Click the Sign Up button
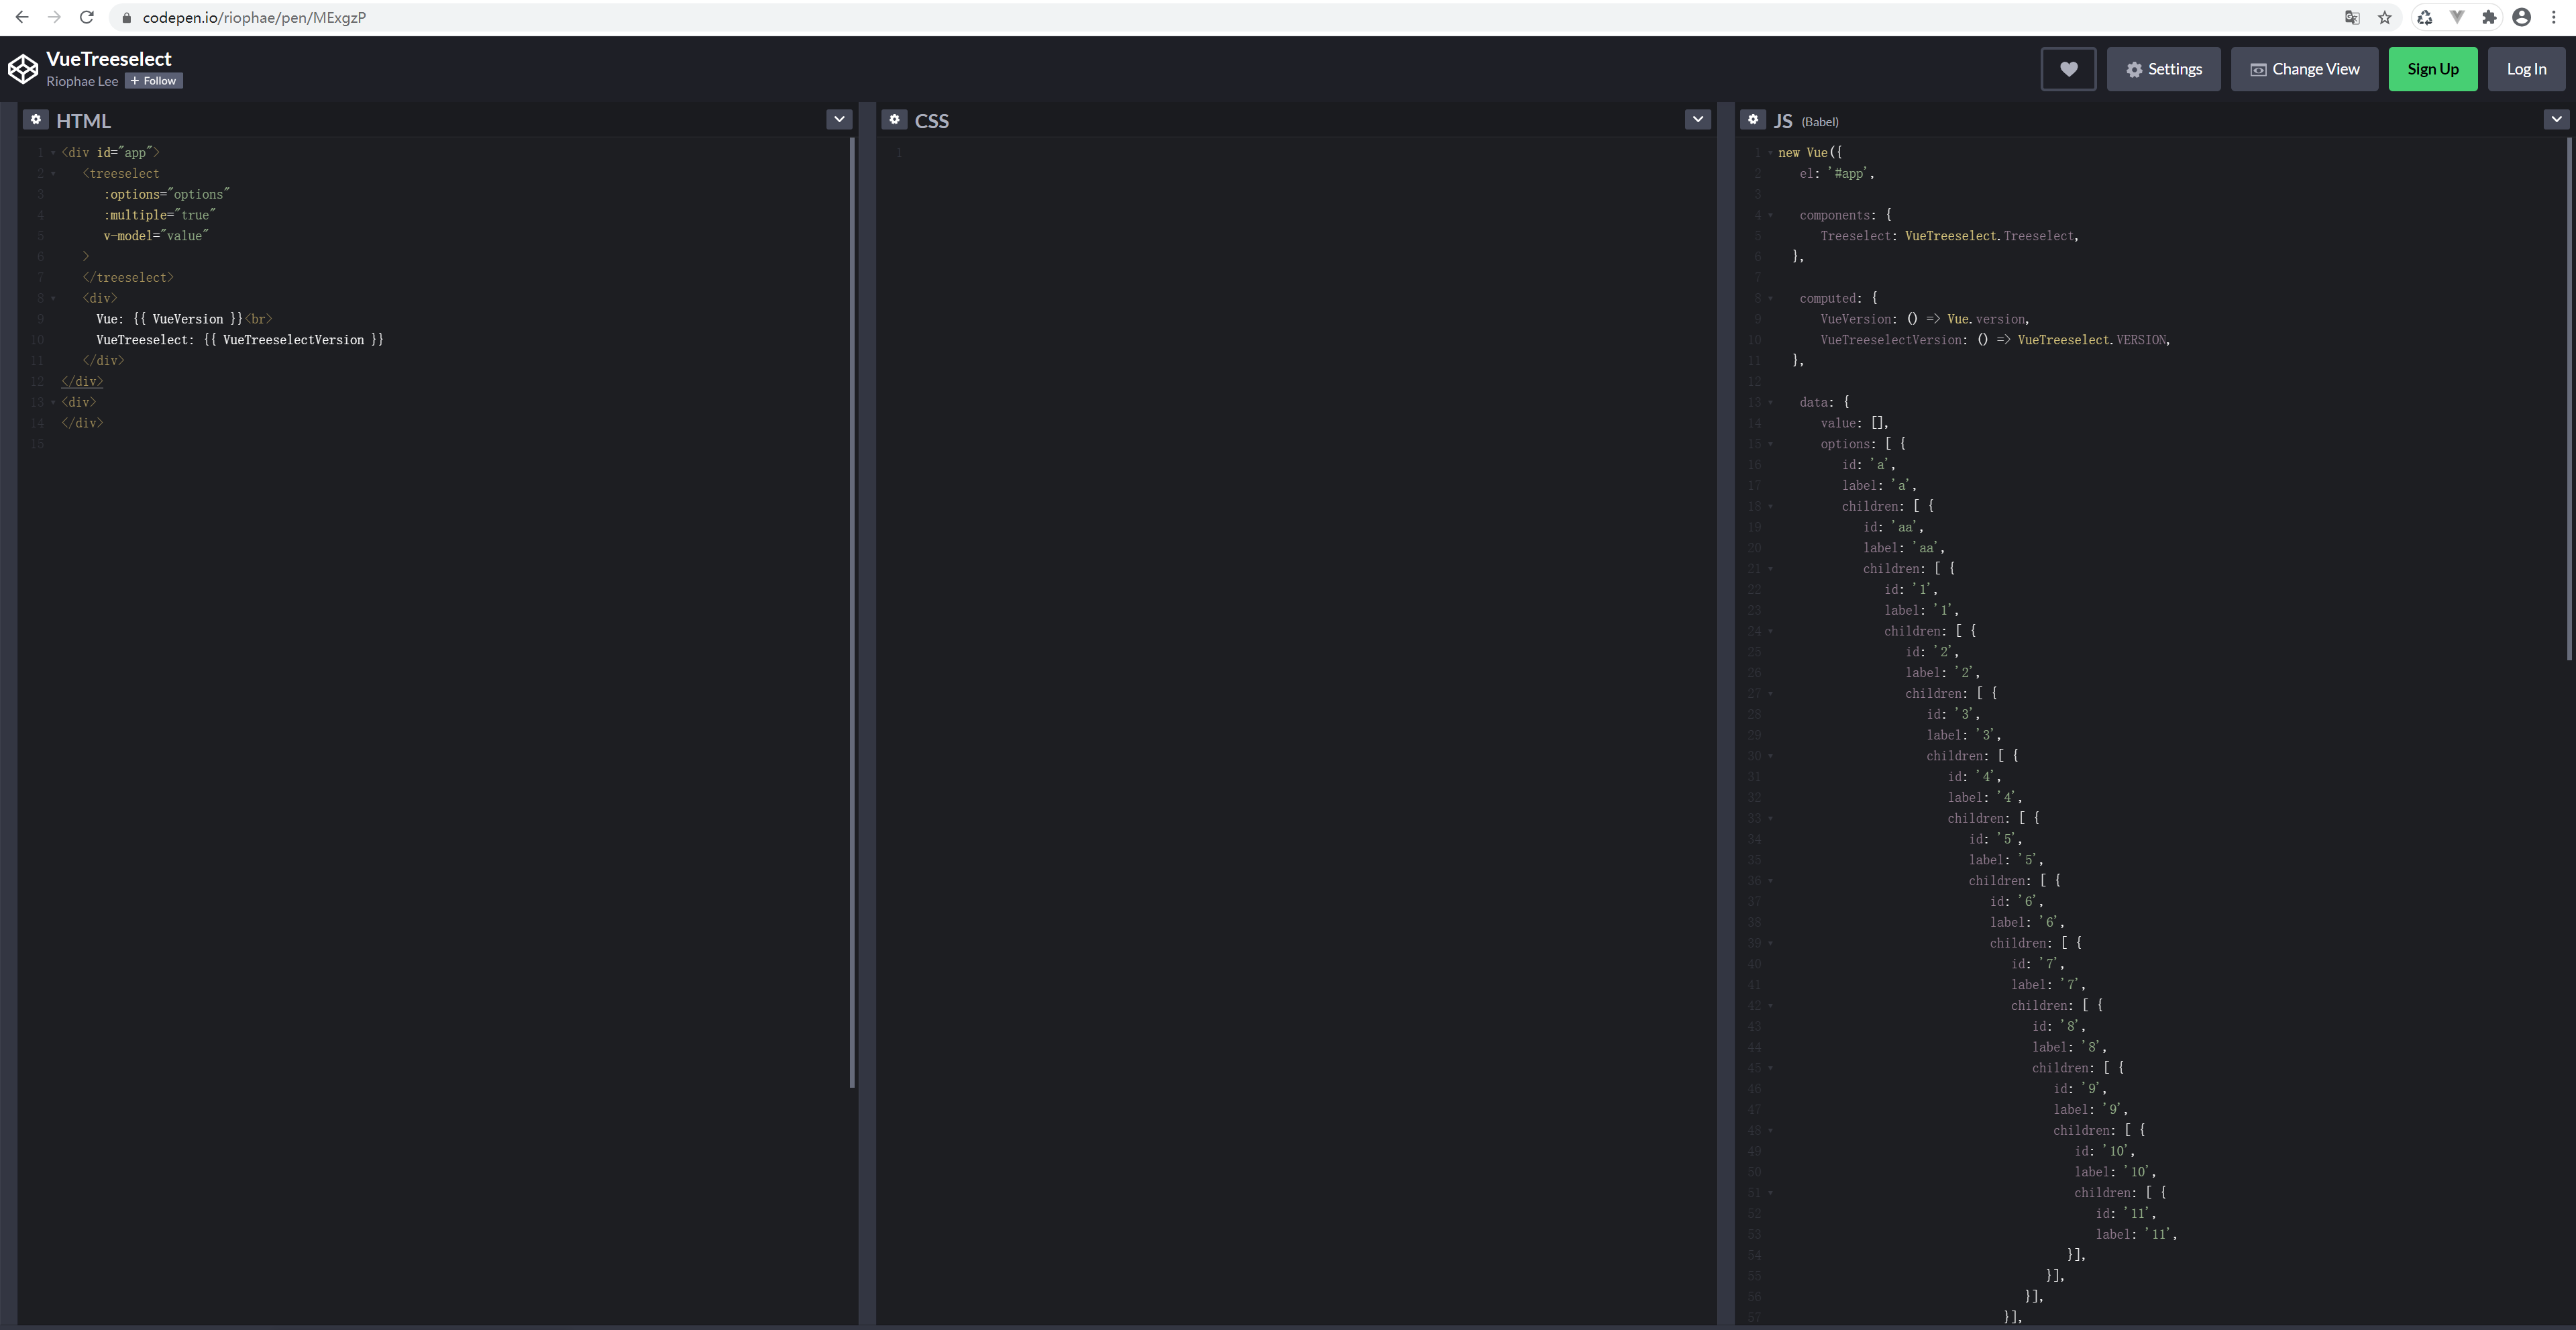The width and height of the screenshot is (2576, 1330). (x=2432, y=68)
